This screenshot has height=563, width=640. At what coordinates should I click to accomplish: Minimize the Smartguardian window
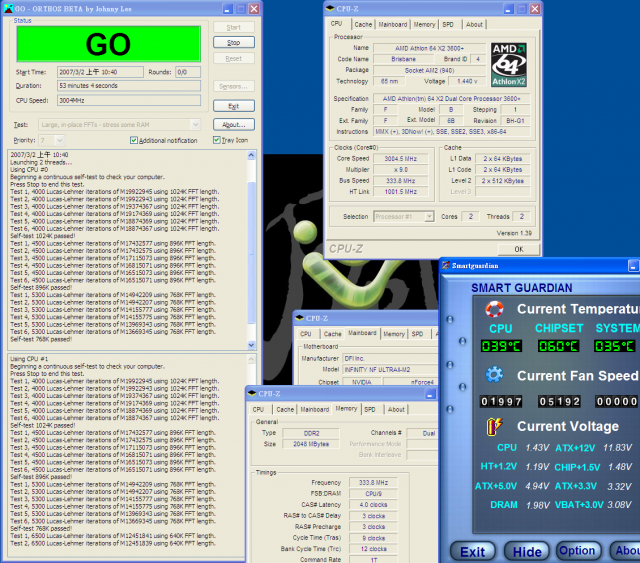[633, 266]
